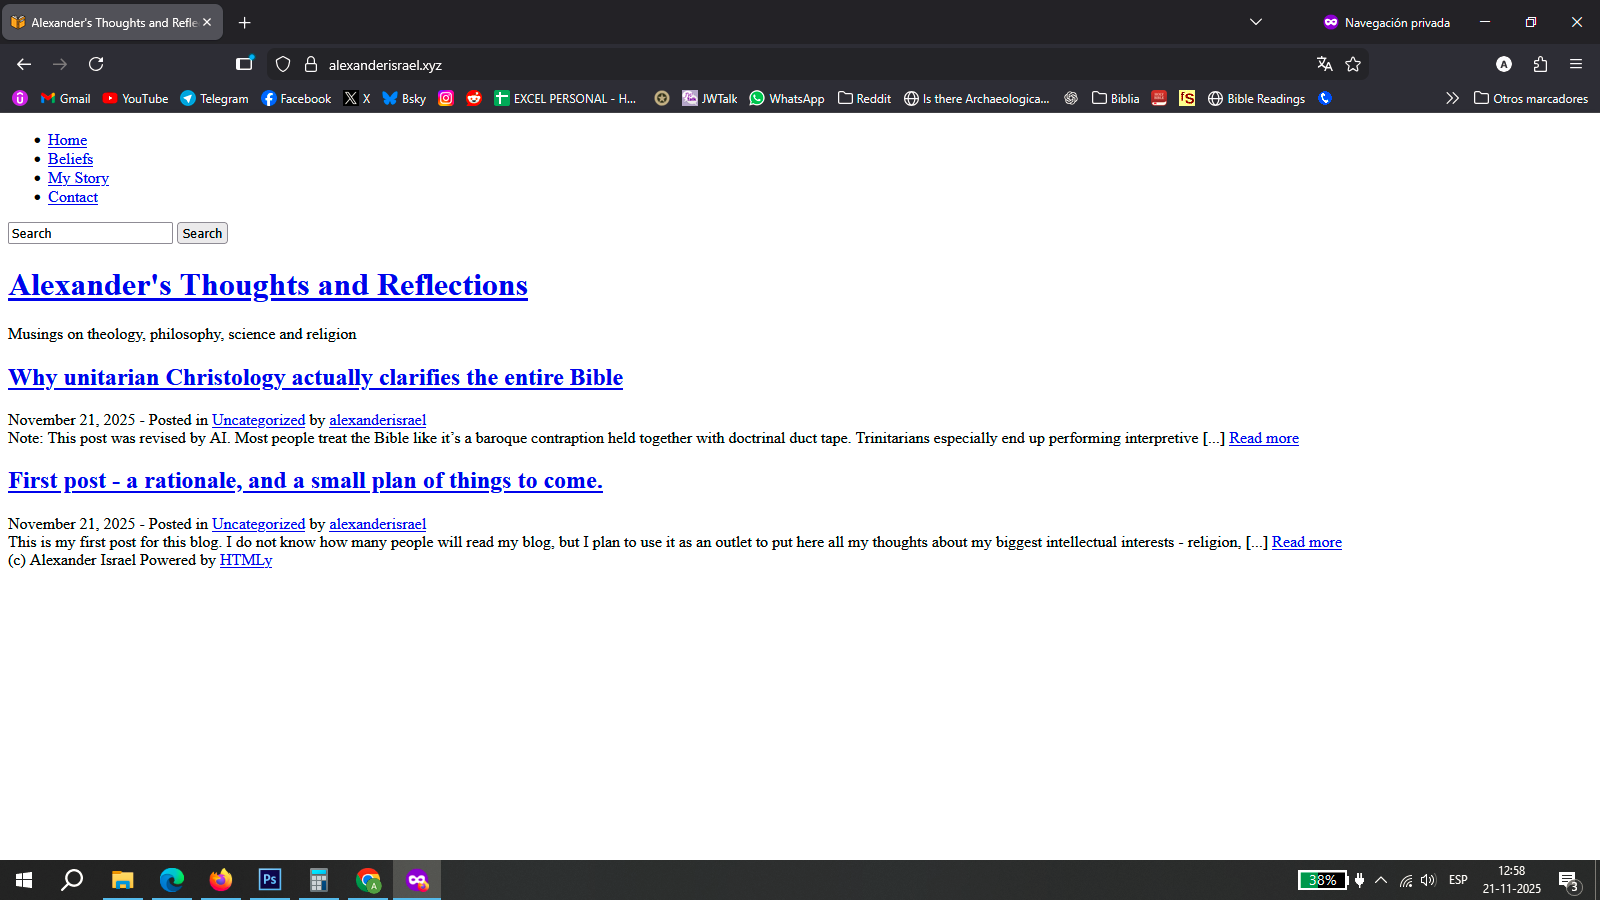Image resolution: width=1600 pixels, height=900 pixels.
Task: Bookmark this page with the star icon
Action: [x=1353, y=64]
